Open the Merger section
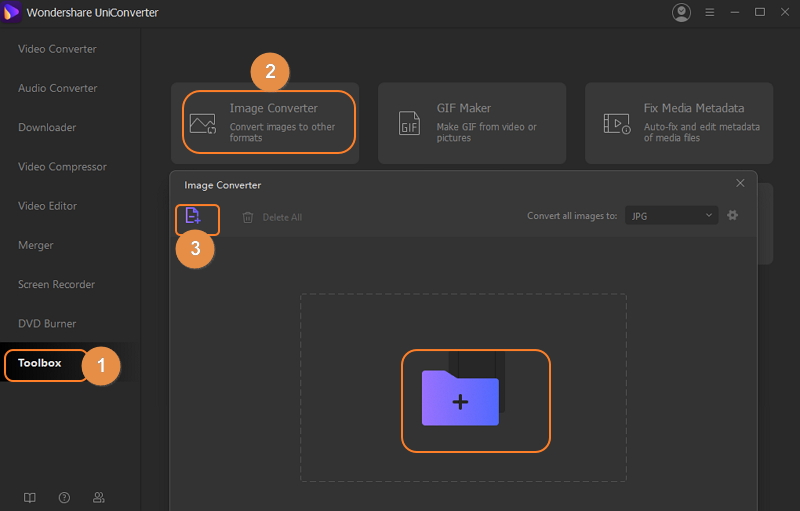Image resolution: width=800 pixels, height=511 pixels. [36, 245]
